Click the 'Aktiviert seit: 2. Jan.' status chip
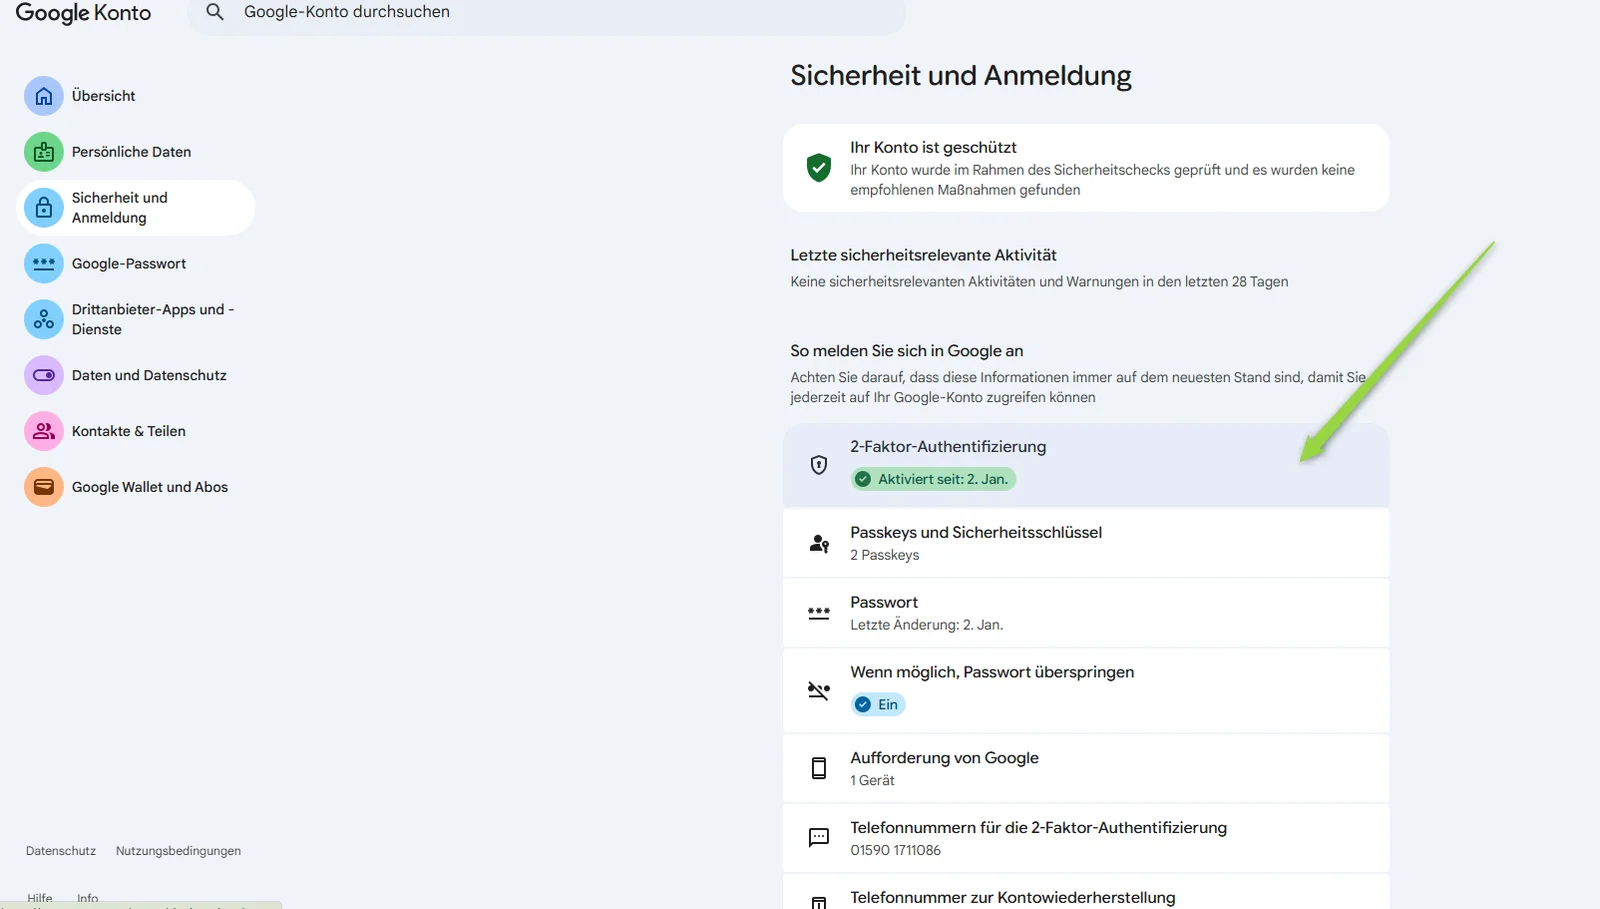The image size is (1600, 909). coord(933,479)
